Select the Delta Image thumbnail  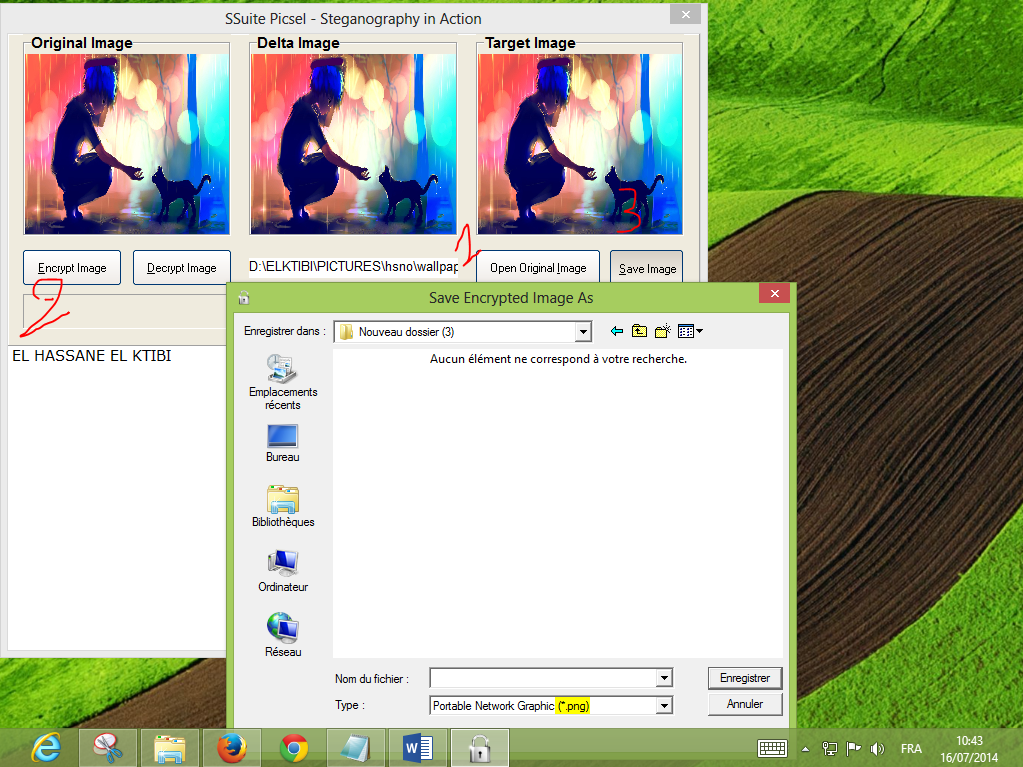click(353, 144)
